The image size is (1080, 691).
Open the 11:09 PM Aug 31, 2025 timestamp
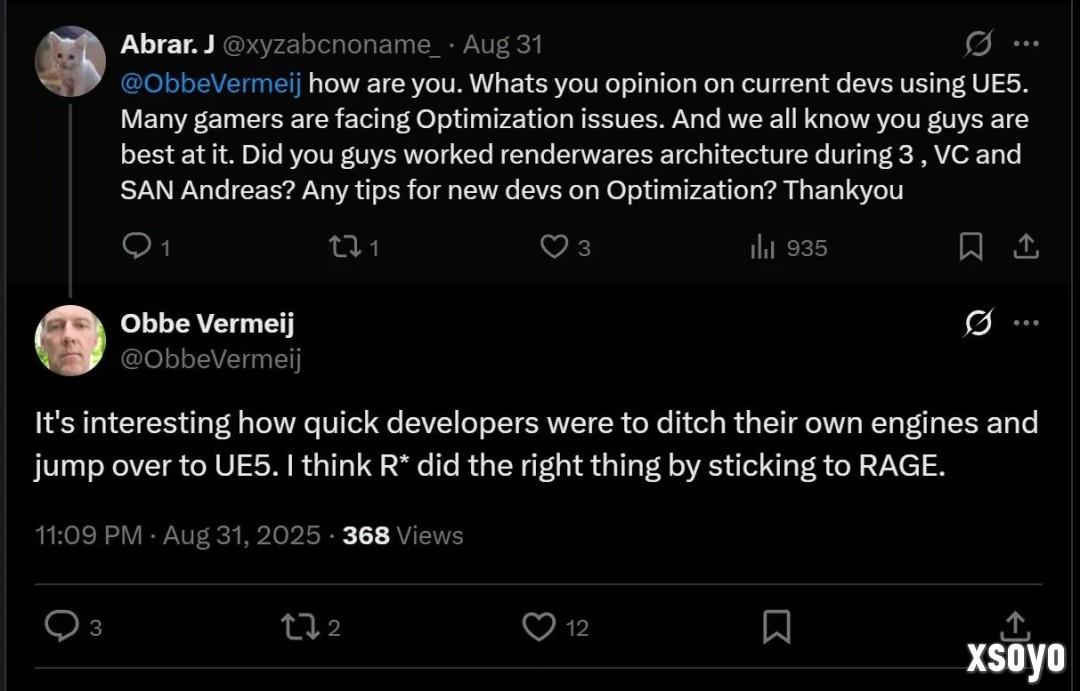[178, 535]
